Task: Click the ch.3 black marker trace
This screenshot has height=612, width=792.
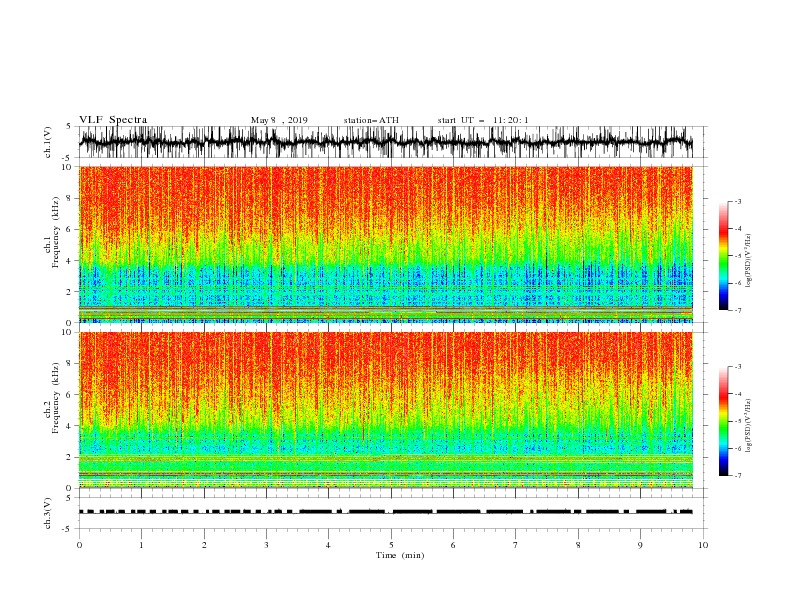Action: [x=386, y=512]
